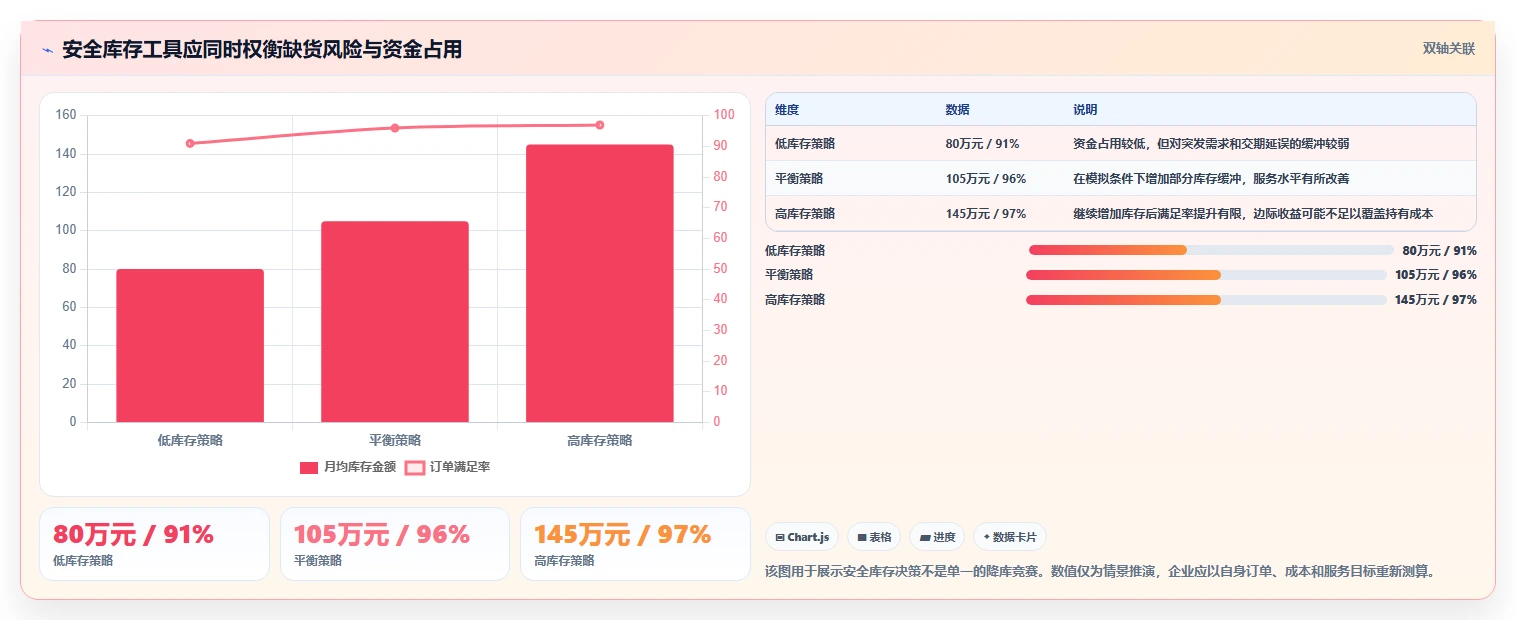Toggle the 月均库存金额 legend swatch
The image size is (1516, 620).
coord(309,467)
